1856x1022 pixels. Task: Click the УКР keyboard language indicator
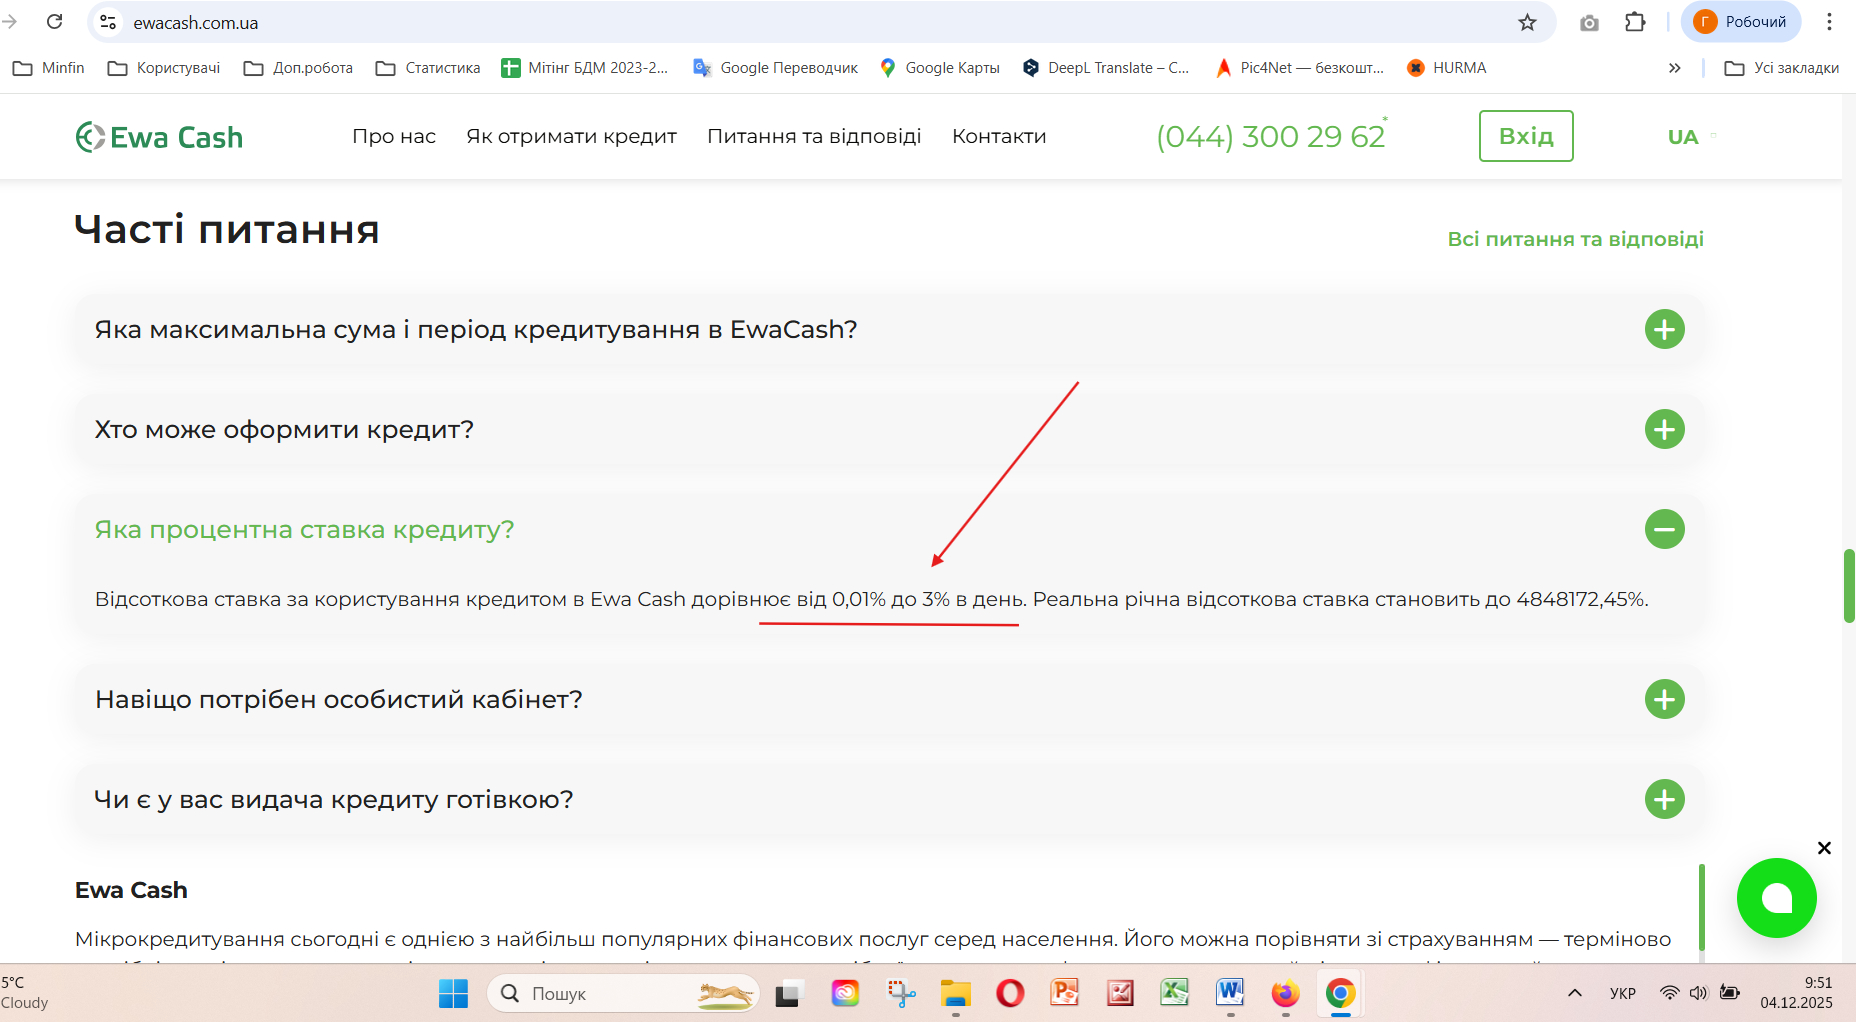point(1623,993)
